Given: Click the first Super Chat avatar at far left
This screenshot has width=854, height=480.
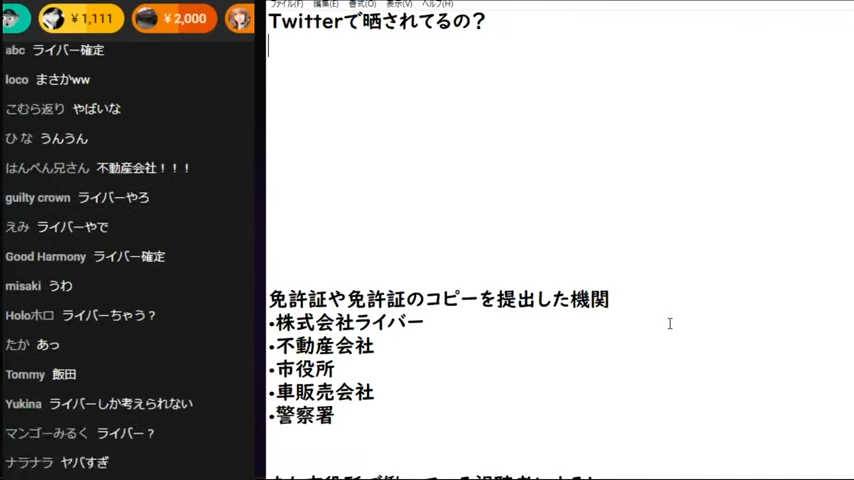Looking at the screenshot, I should (x=11, y=17).
